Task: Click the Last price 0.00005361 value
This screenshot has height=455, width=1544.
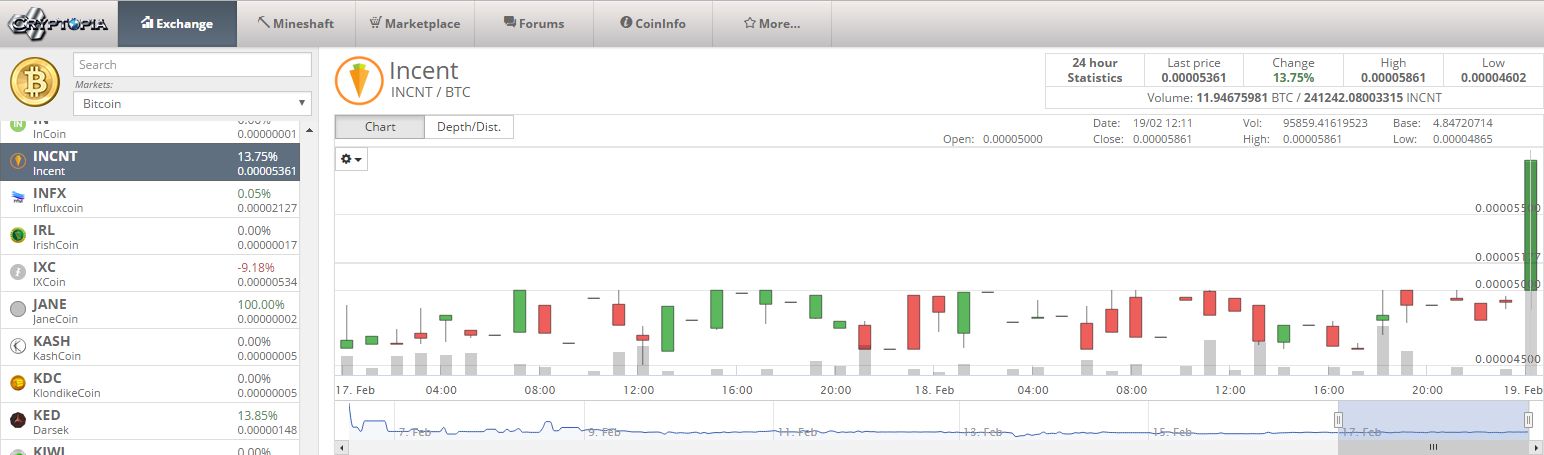Action: tap(1193, 77)
